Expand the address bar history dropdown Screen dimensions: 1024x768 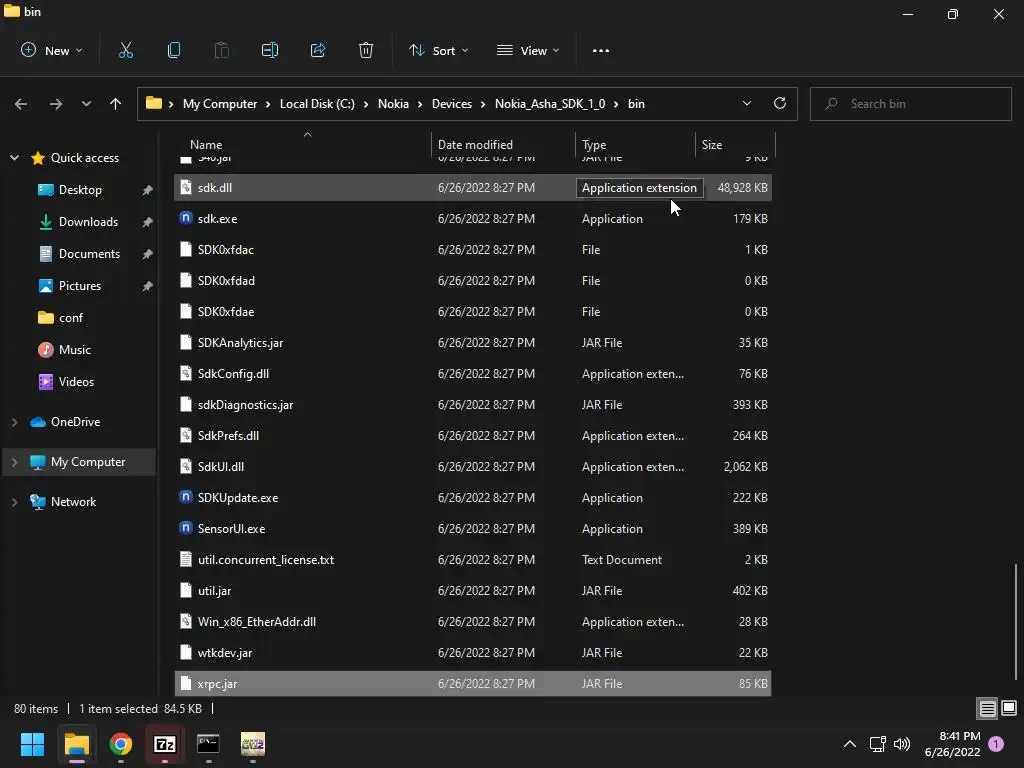click(x=746, y=103)
